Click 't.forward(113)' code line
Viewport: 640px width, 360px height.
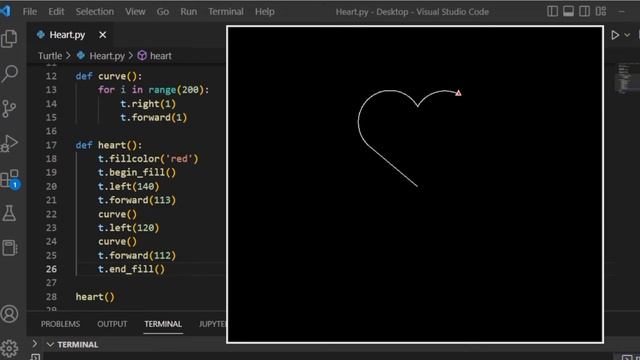137,200
